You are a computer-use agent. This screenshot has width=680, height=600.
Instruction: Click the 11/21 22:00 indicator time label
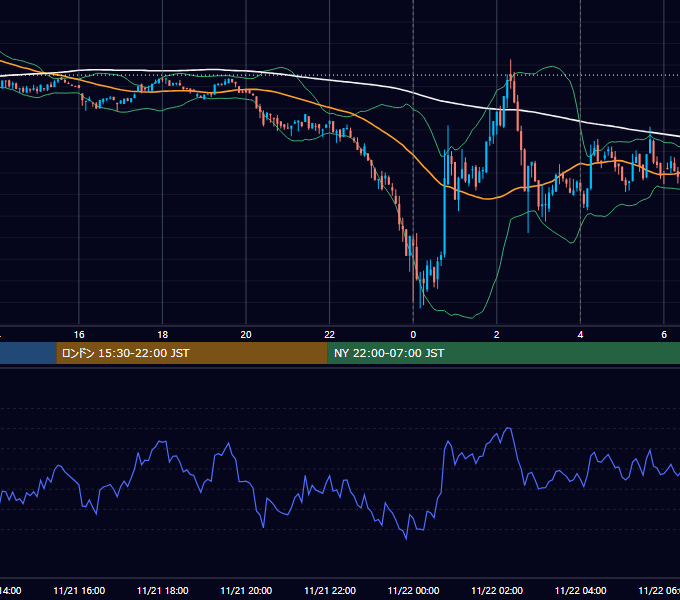pos(330,590)
